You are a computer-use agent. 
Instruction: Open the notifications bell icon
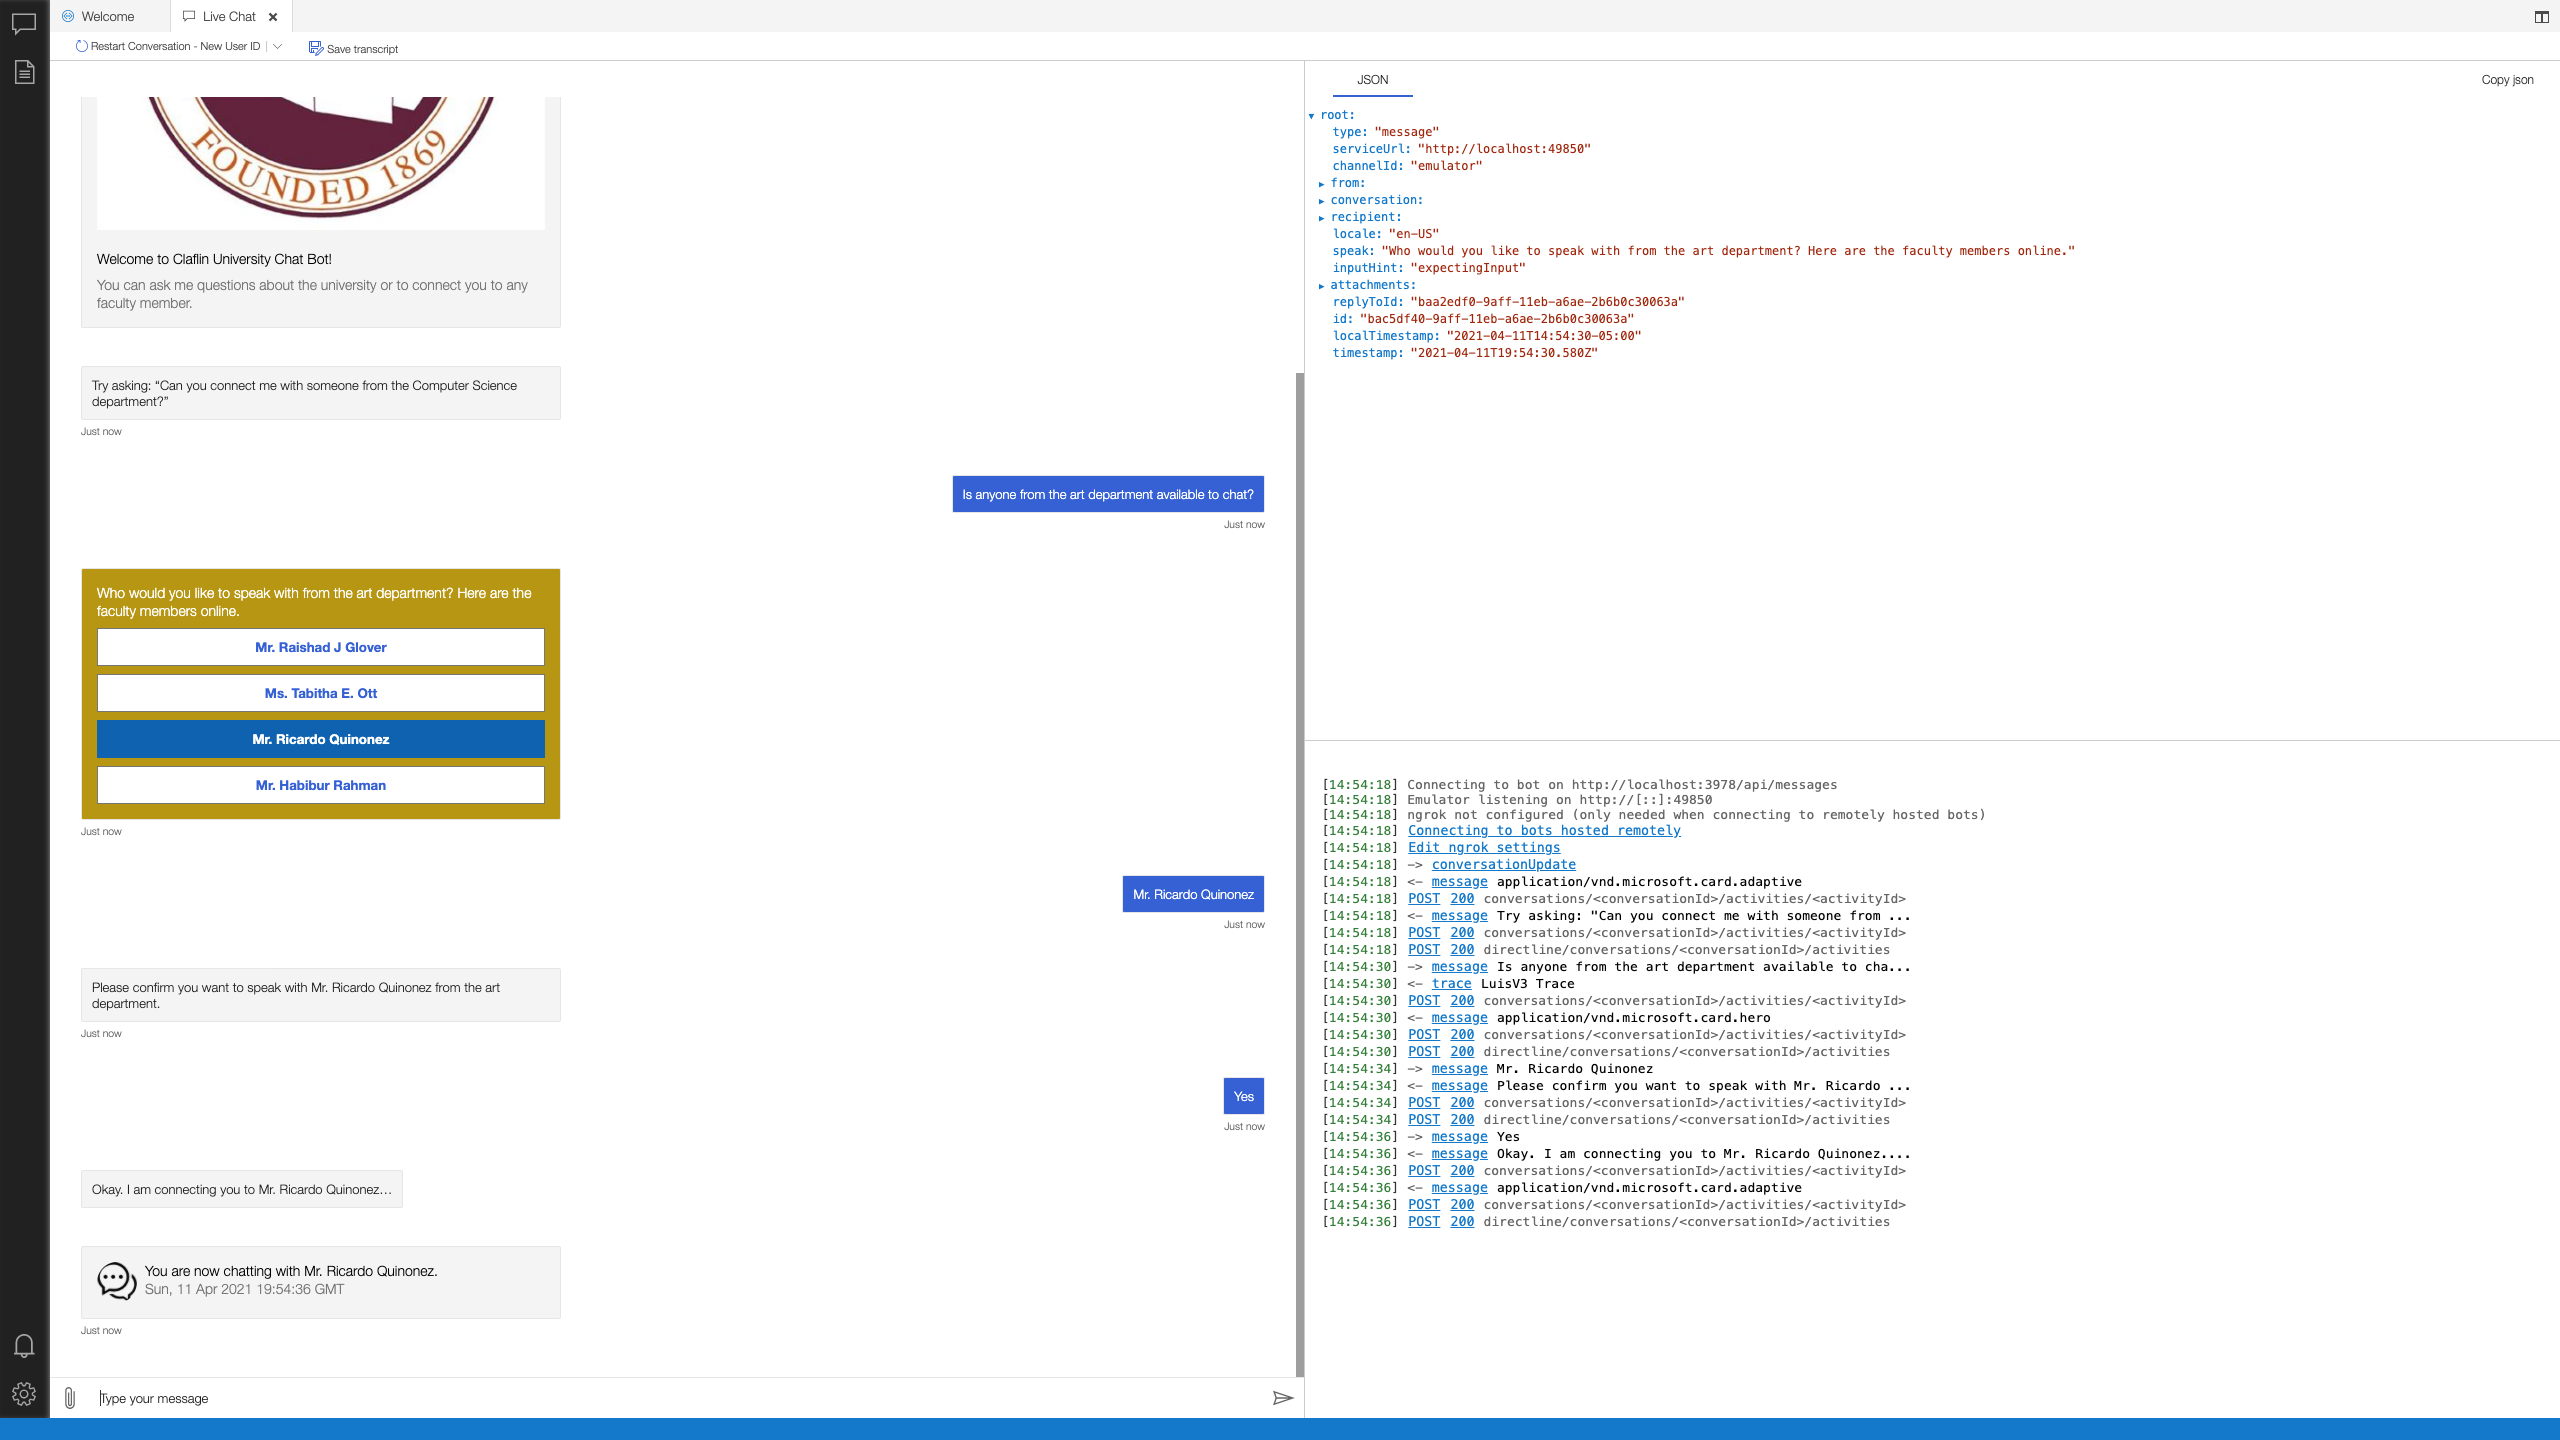point(24,1345)
